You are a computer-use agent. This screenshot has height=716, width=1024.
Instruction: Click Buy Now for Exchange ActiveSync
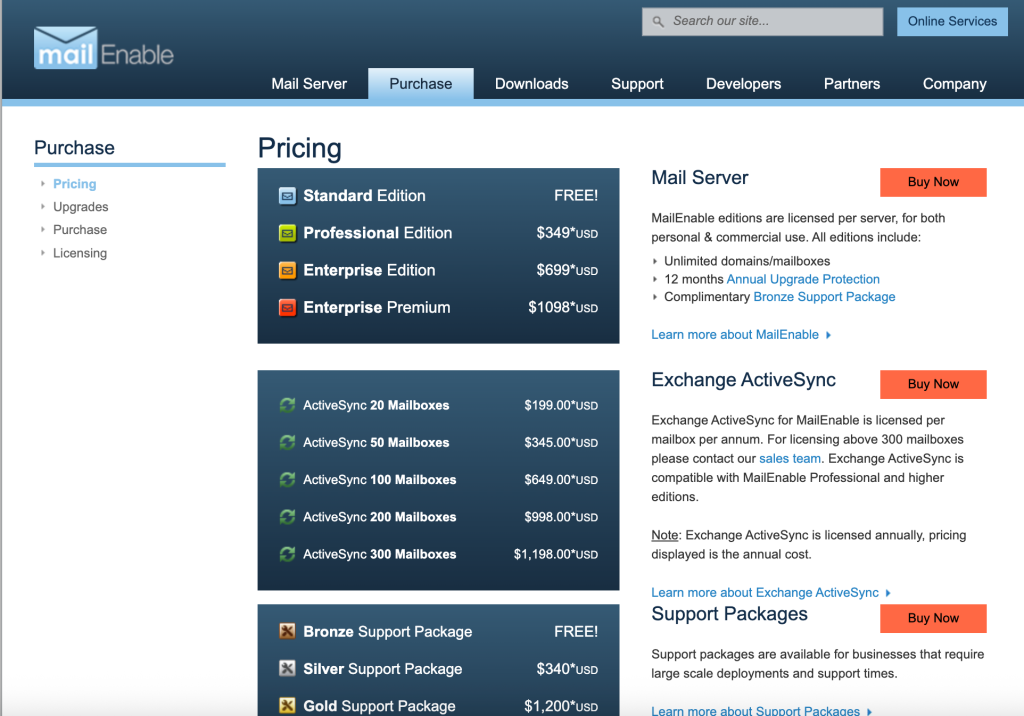pyautogui.click(x=933, y=384)
